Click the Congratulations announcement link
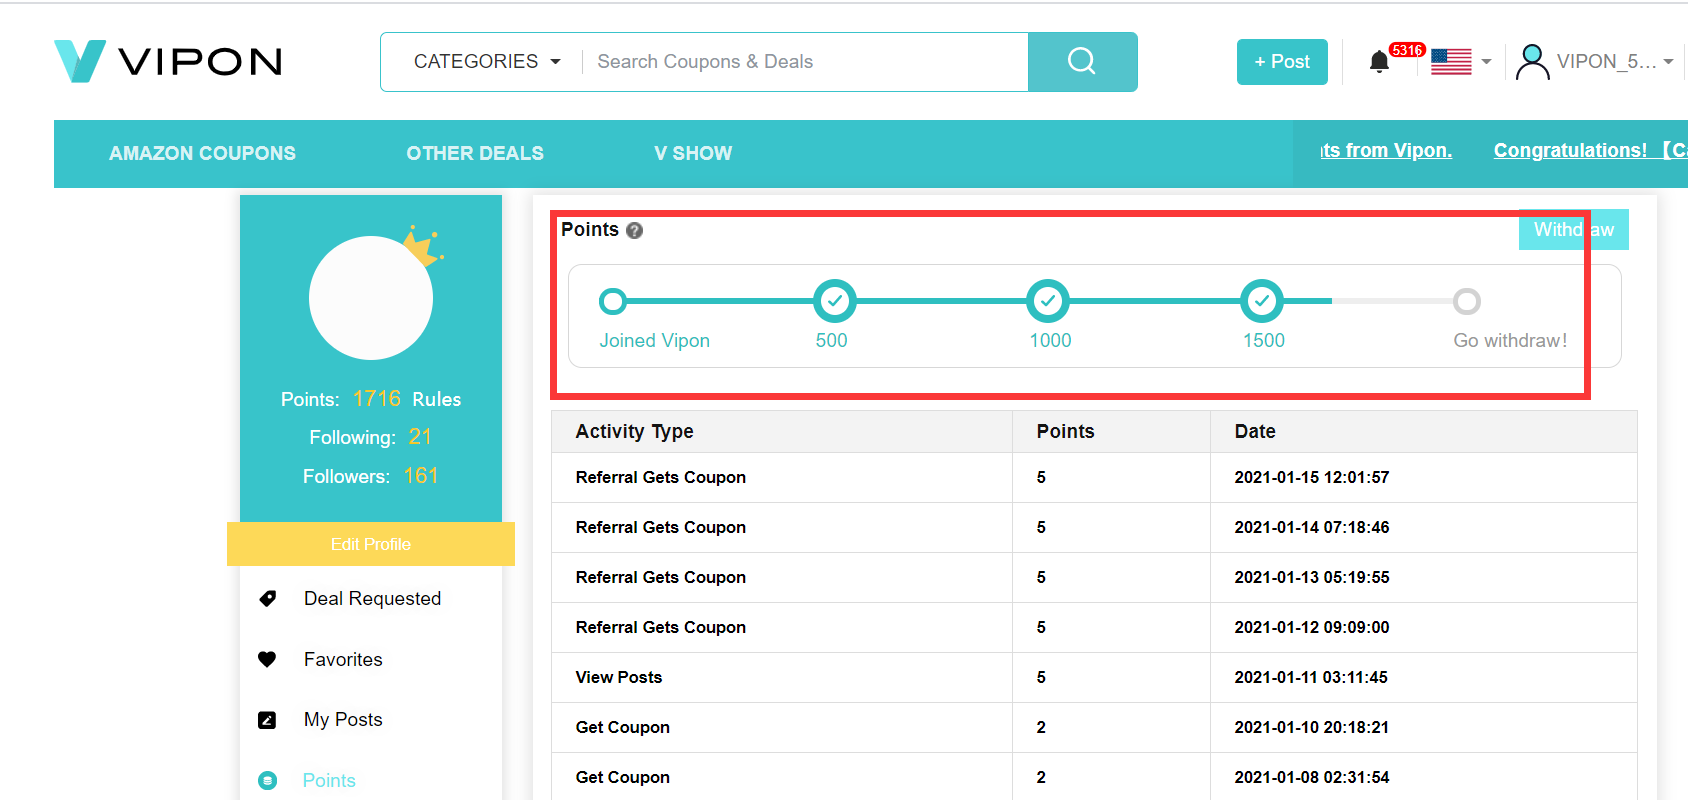 click(1590, 150)
